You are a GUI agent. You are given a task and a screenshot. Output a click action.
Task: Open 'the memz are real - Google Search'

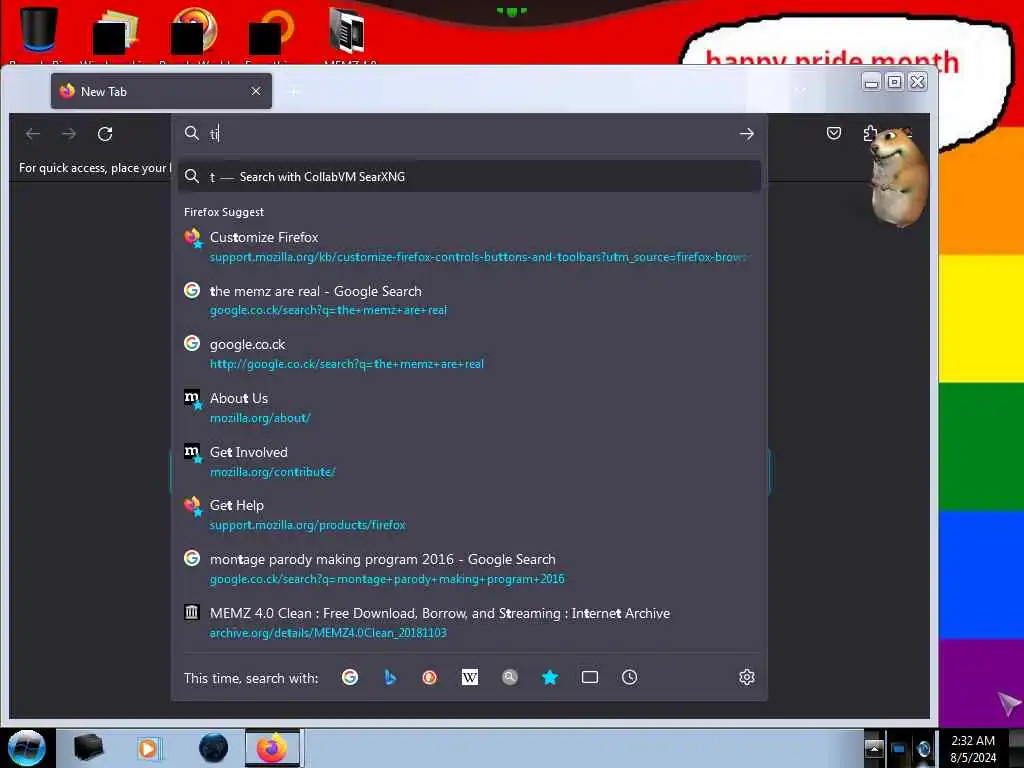(470, 300)
